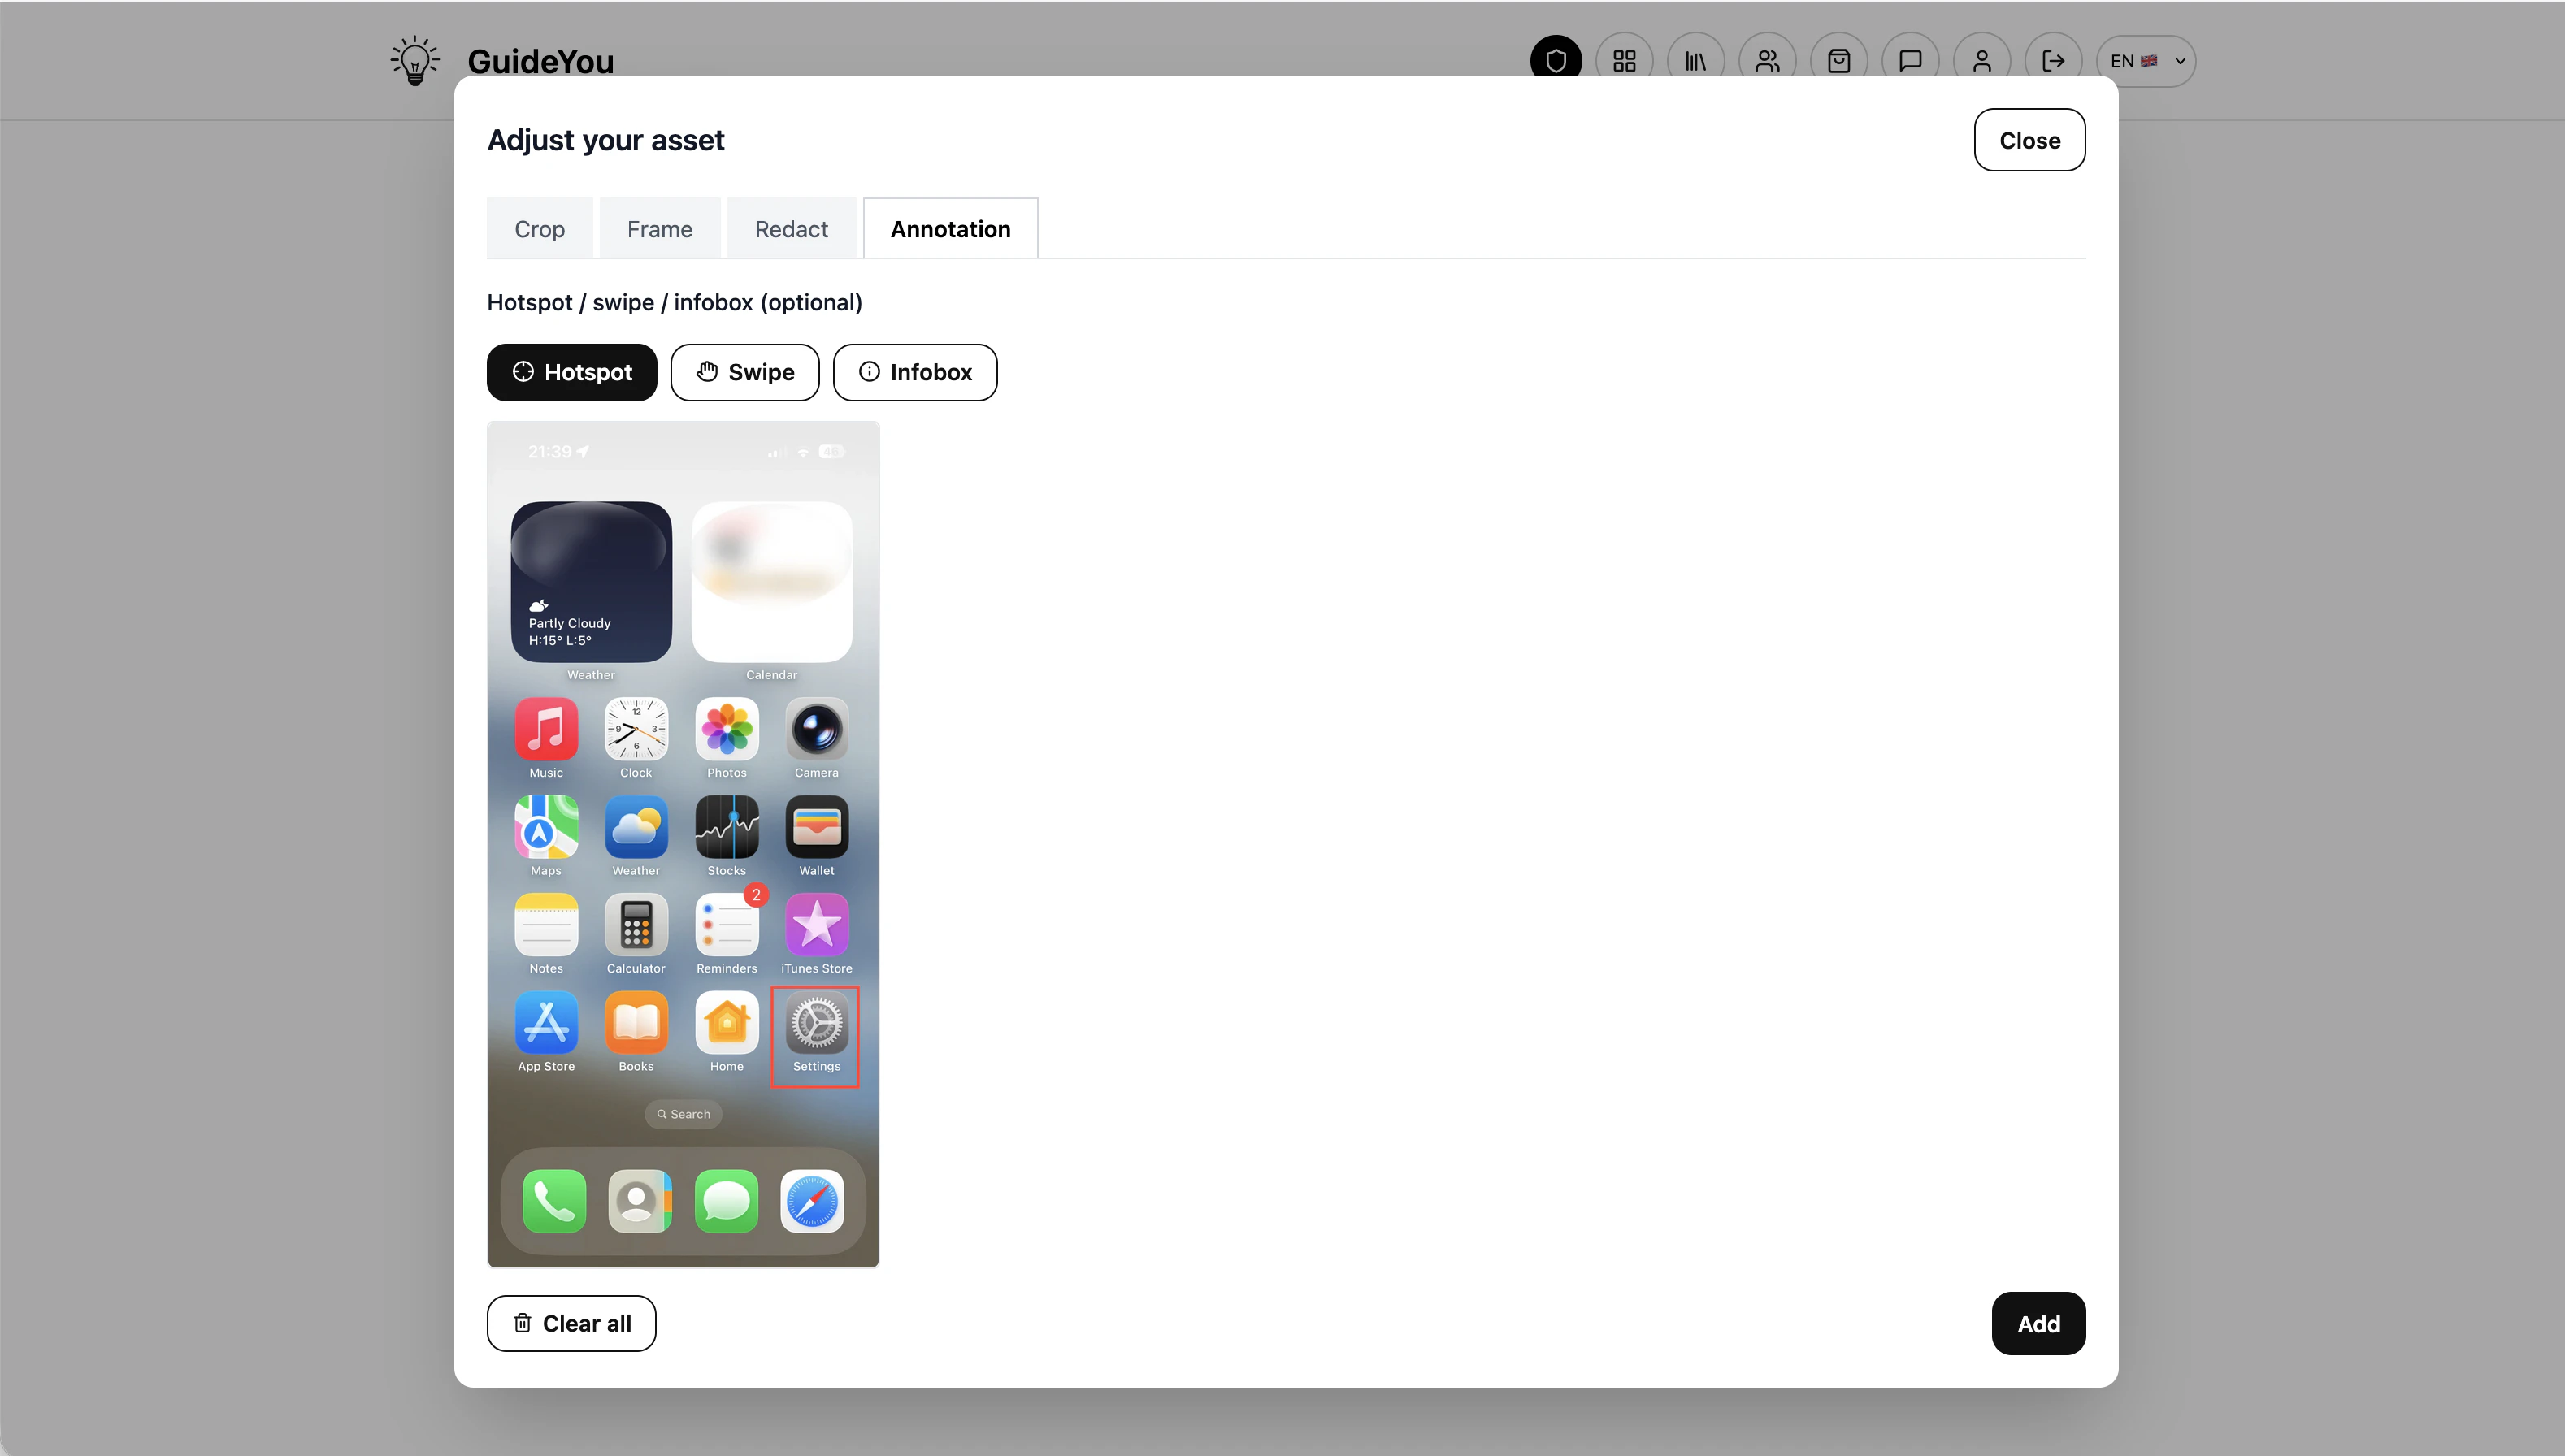Screen dimensions: 2565x1456
Task: Open the chat message icon
Action: pos(1910,61)
